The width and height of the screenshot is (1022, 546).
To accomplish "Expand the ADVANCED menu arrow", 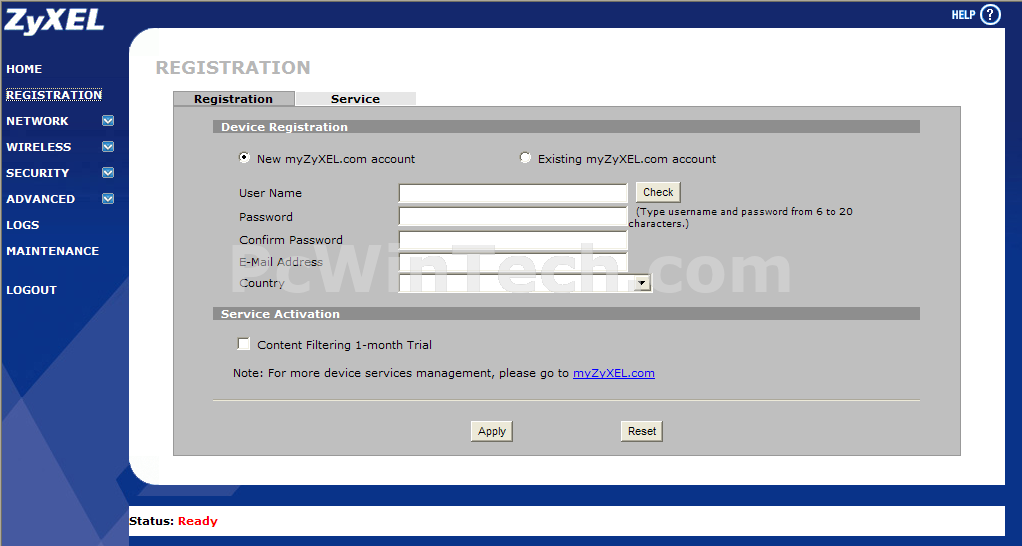I will 108,199.
